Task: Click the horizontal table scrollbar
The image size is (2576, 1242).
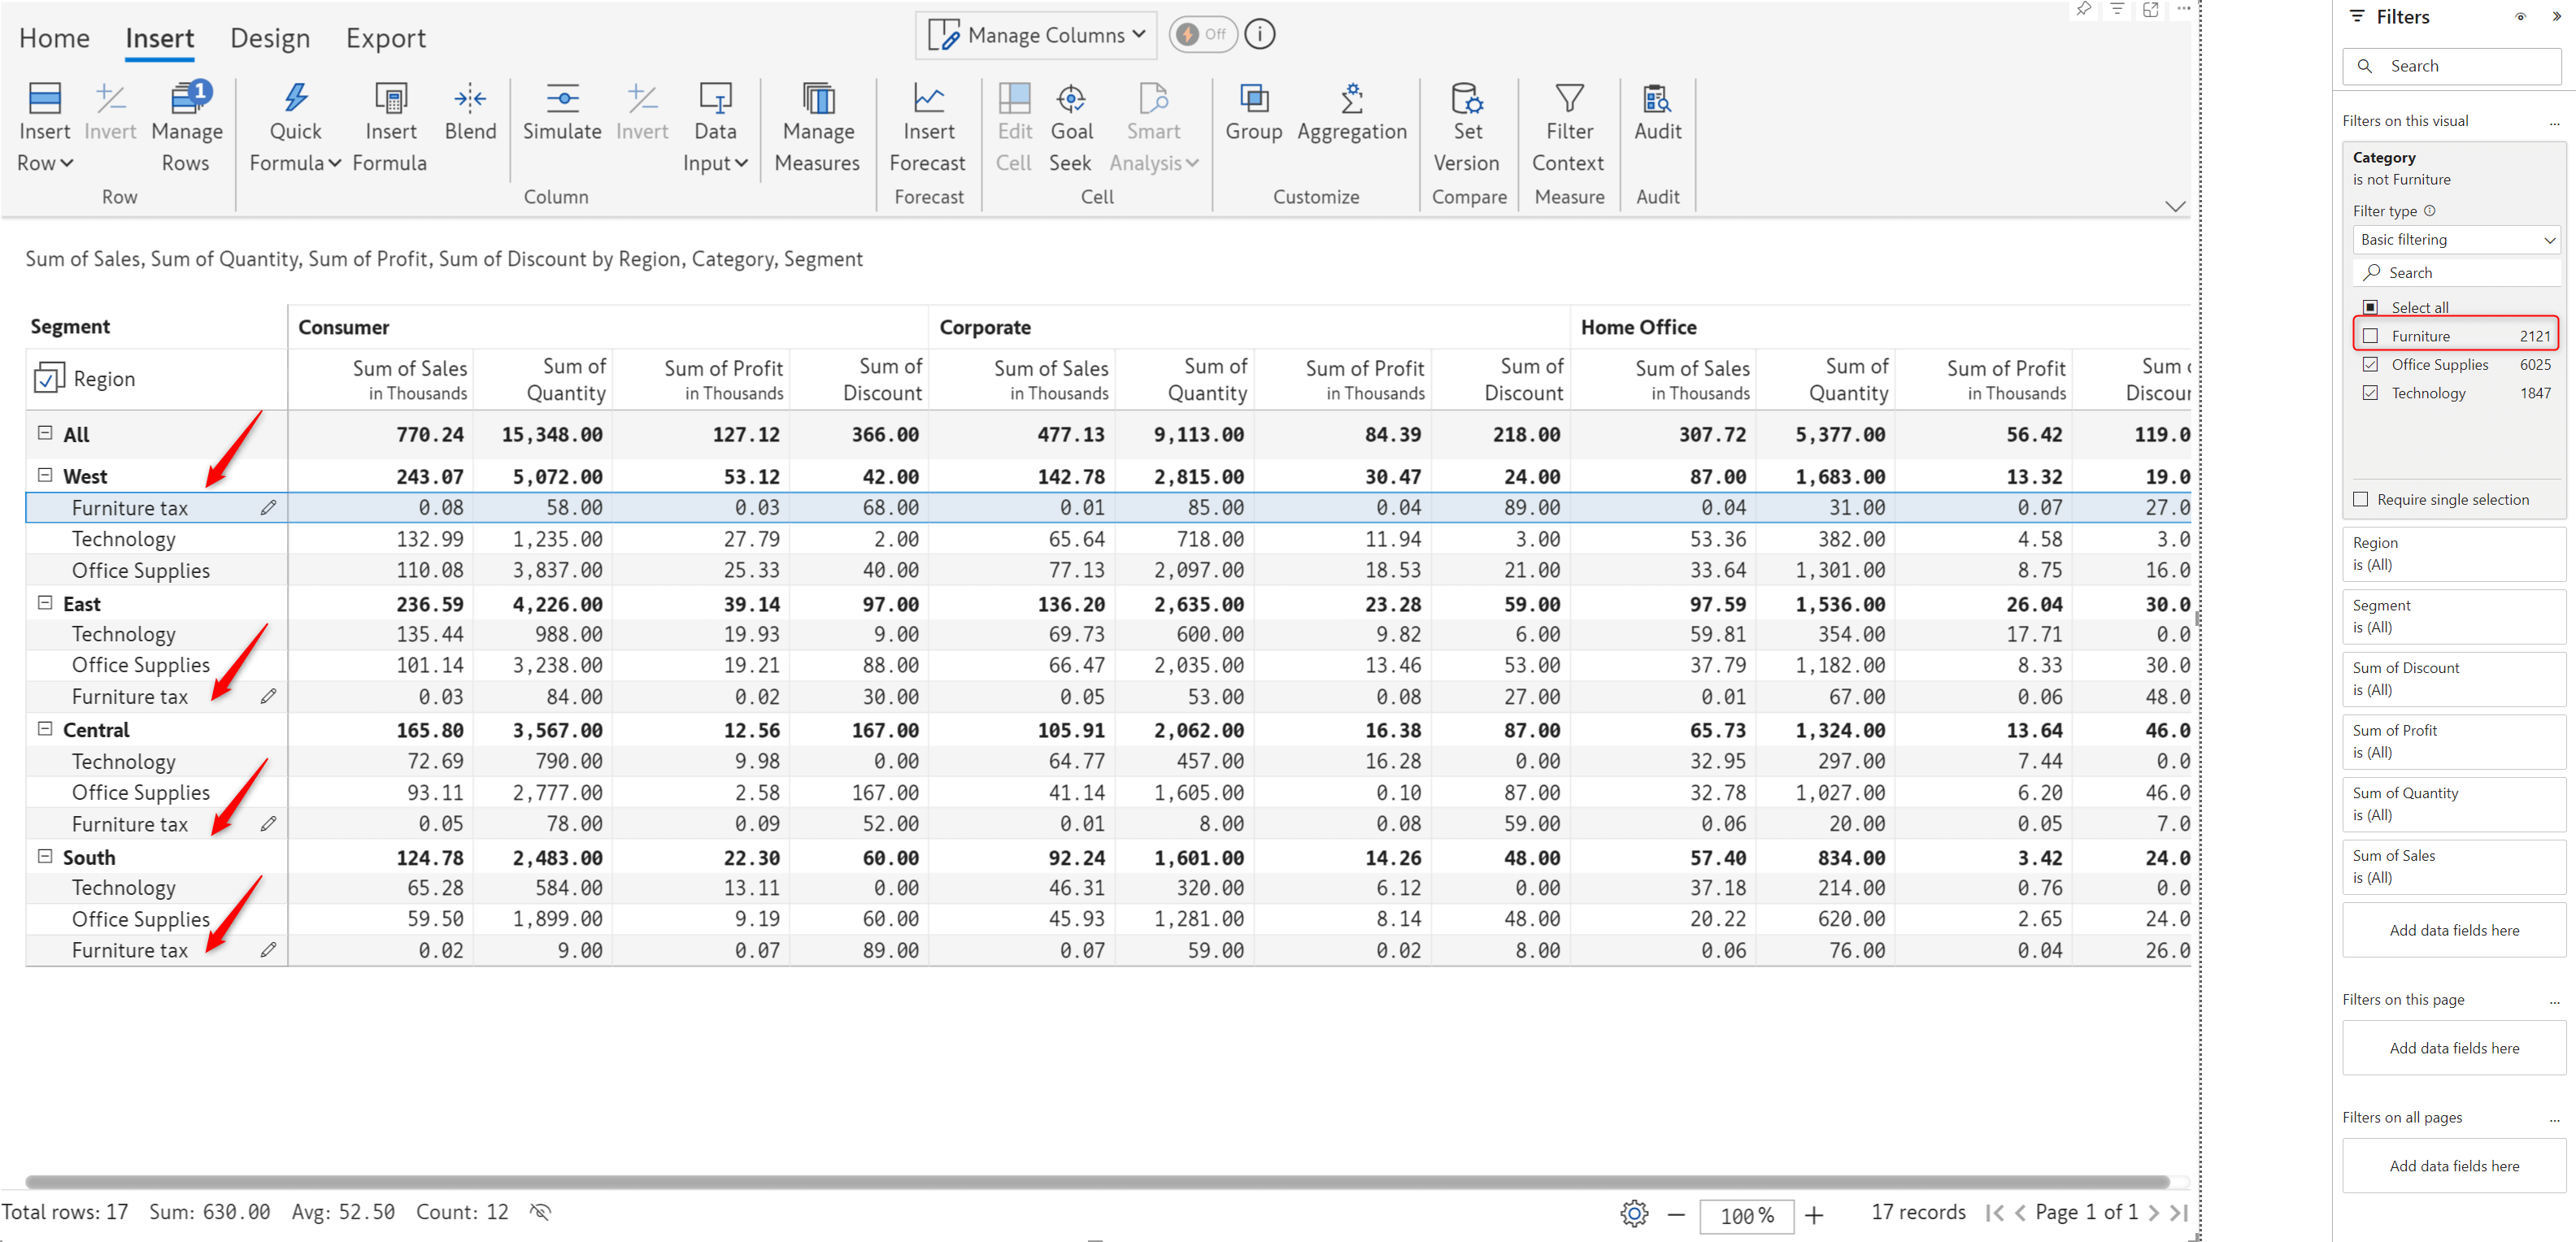Action: (1097, 1182)
